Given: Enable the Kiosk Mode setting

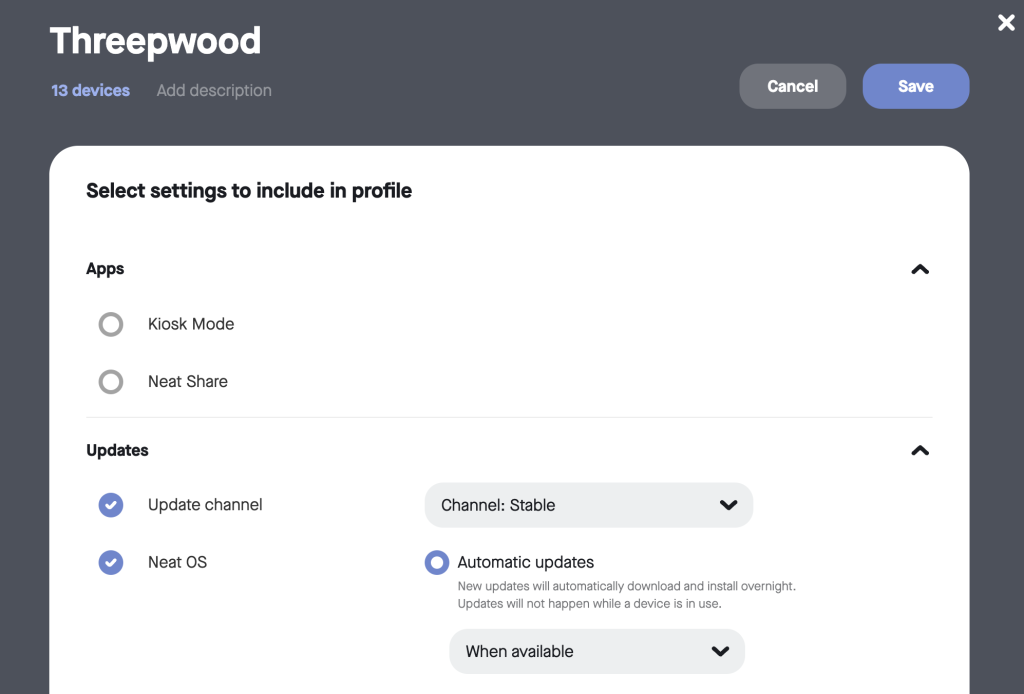Looking at the screenshot, I should click(x=110, y=324).
